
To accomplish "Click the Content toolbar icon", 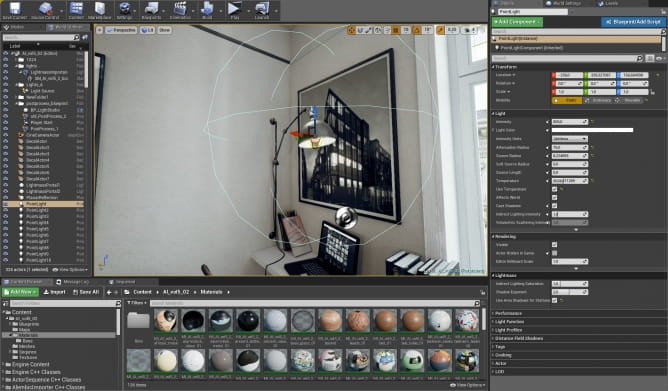I will pyautogui.click(x=76, y=10).
